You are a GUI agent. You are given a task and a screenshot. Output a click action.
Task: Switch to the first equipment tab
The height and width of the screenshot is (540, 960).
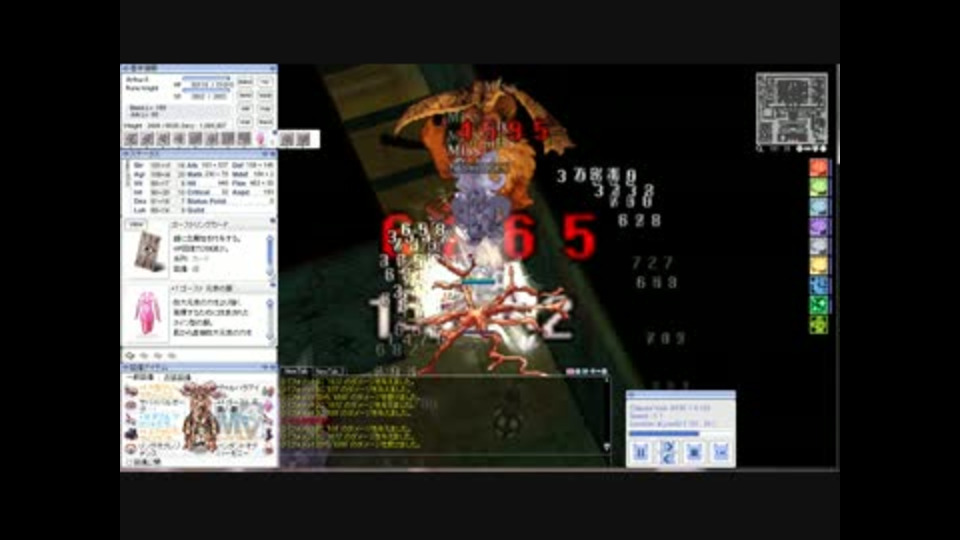(142, 378)
